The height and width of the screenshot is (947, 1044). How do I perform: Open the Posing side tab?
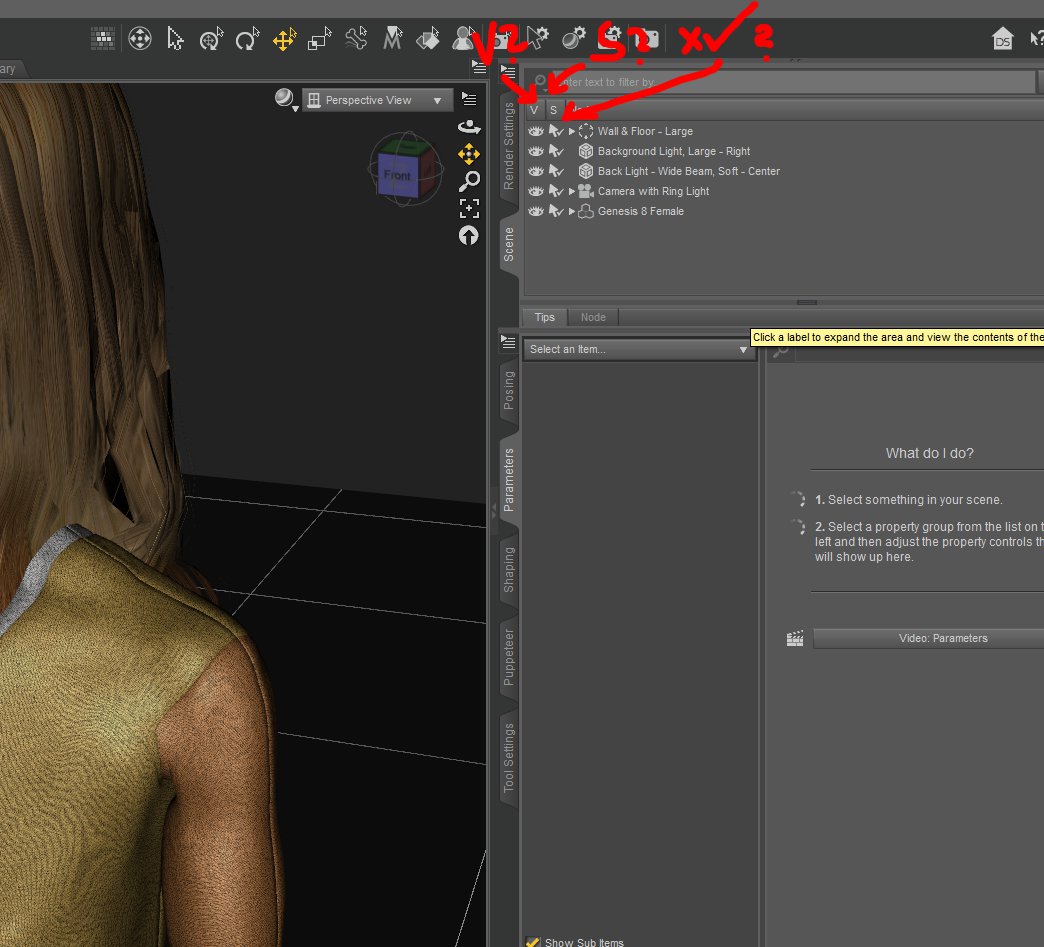pos(509,390)
